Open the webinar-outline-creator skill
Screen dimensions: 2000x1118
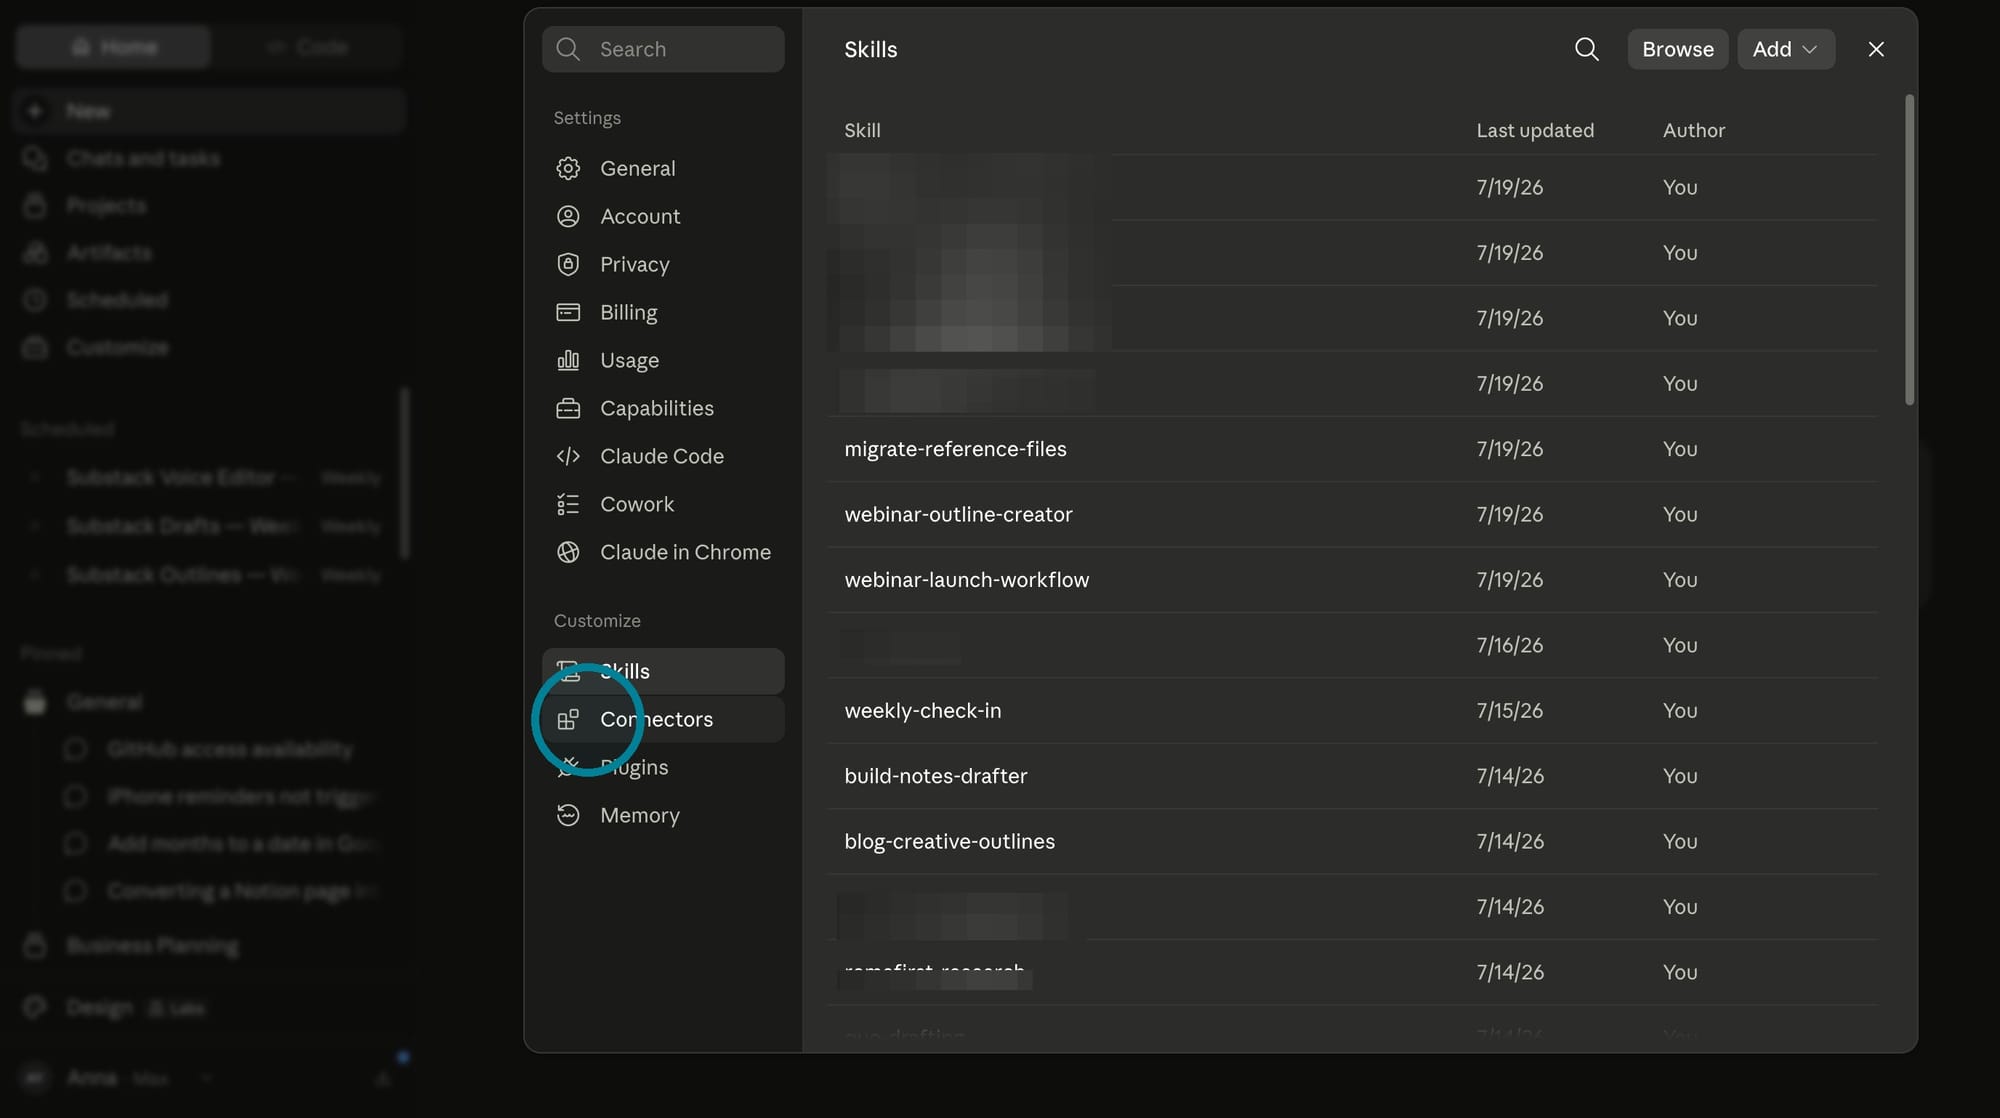coord(1352,514)
